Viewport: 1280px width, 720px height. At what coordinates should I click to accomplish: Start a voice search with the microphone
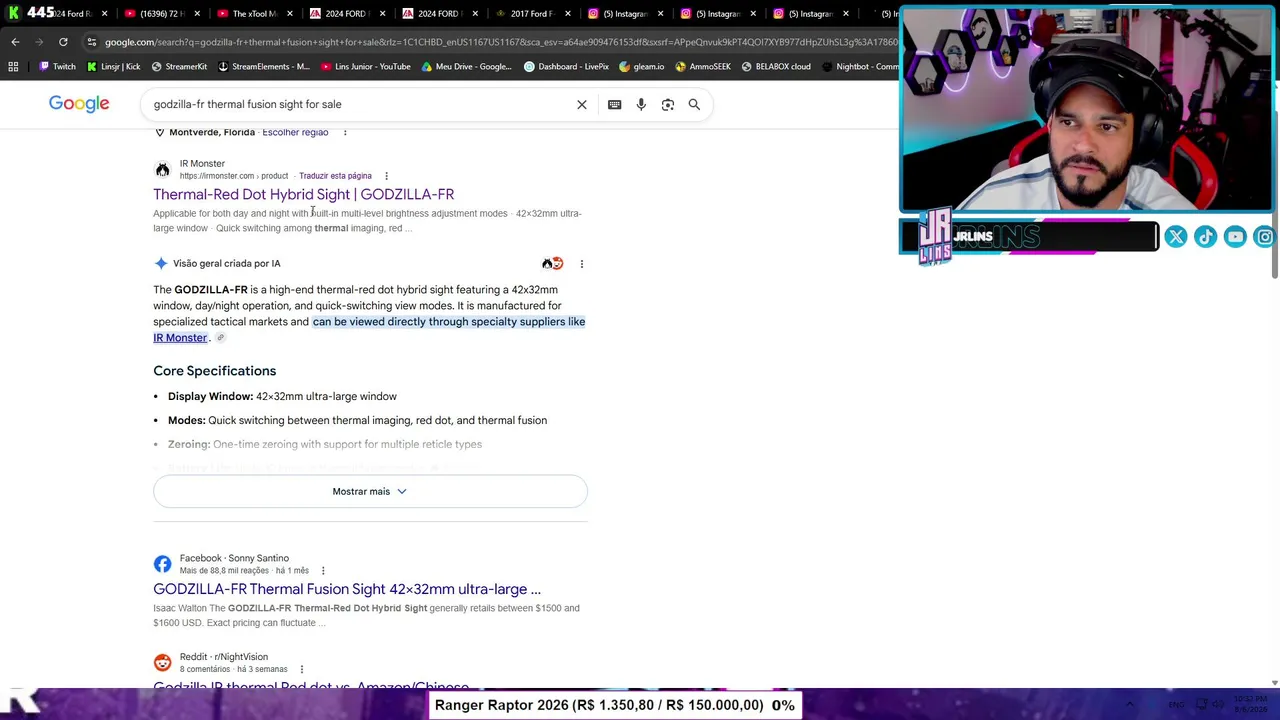641,104
